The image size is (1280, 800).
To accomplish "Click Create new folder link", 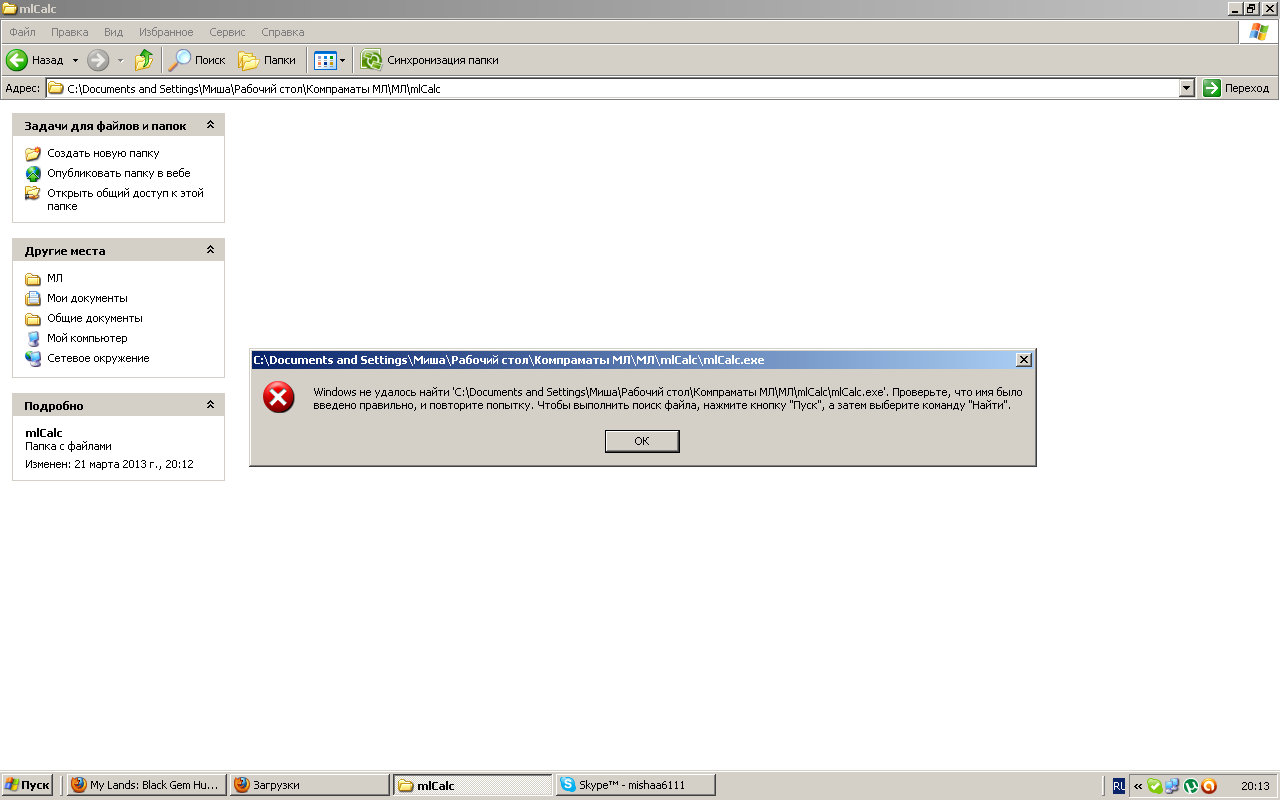I will click(103, 153).
